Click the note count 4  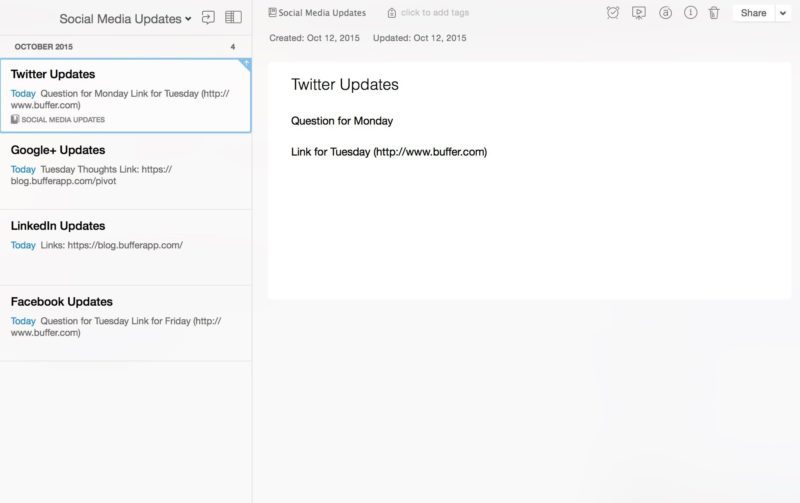[233, 46]
